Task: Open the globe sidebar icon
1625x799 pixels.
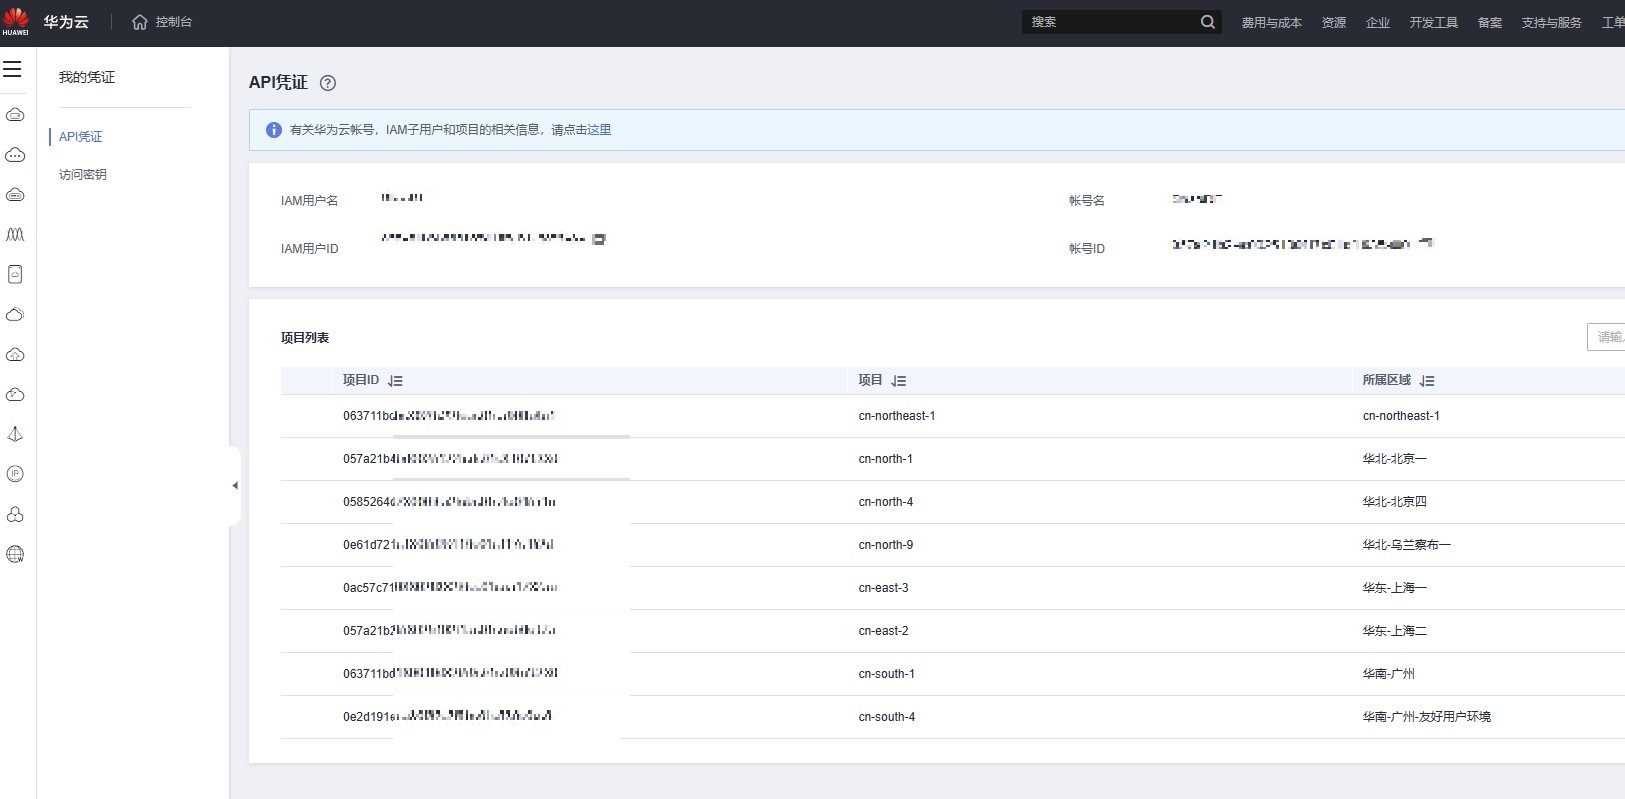Action: tap(15, 555)
